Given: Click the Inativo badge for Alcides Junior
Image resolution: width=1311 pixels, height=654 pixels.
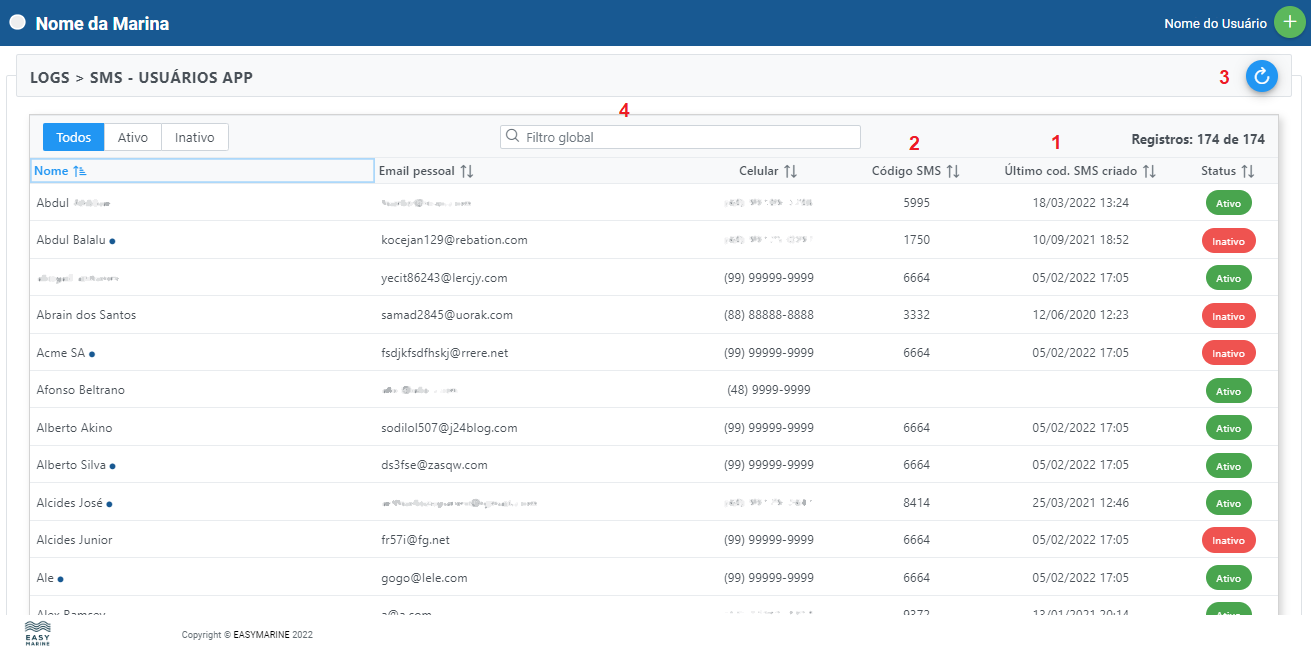Looking at the screenshot, I should (x=1228, y=540).
